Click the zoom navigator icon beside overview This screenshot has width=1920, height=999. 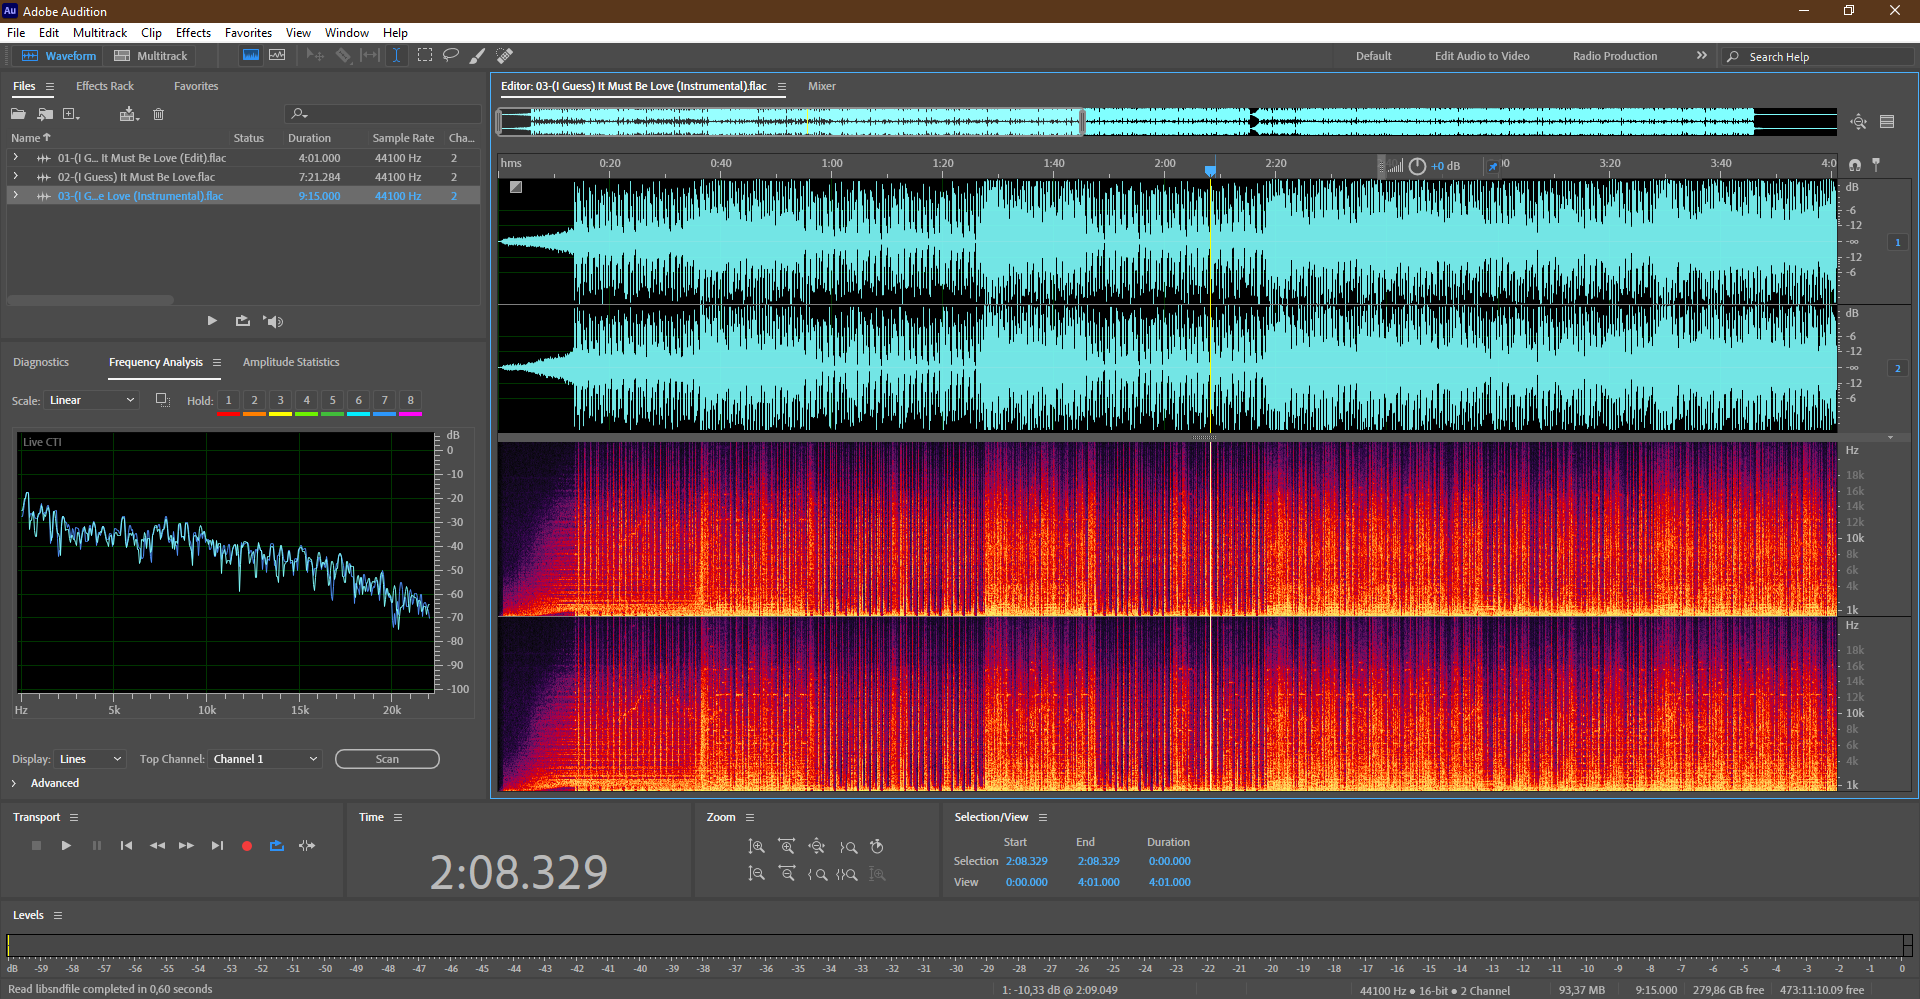(1858, 122)
